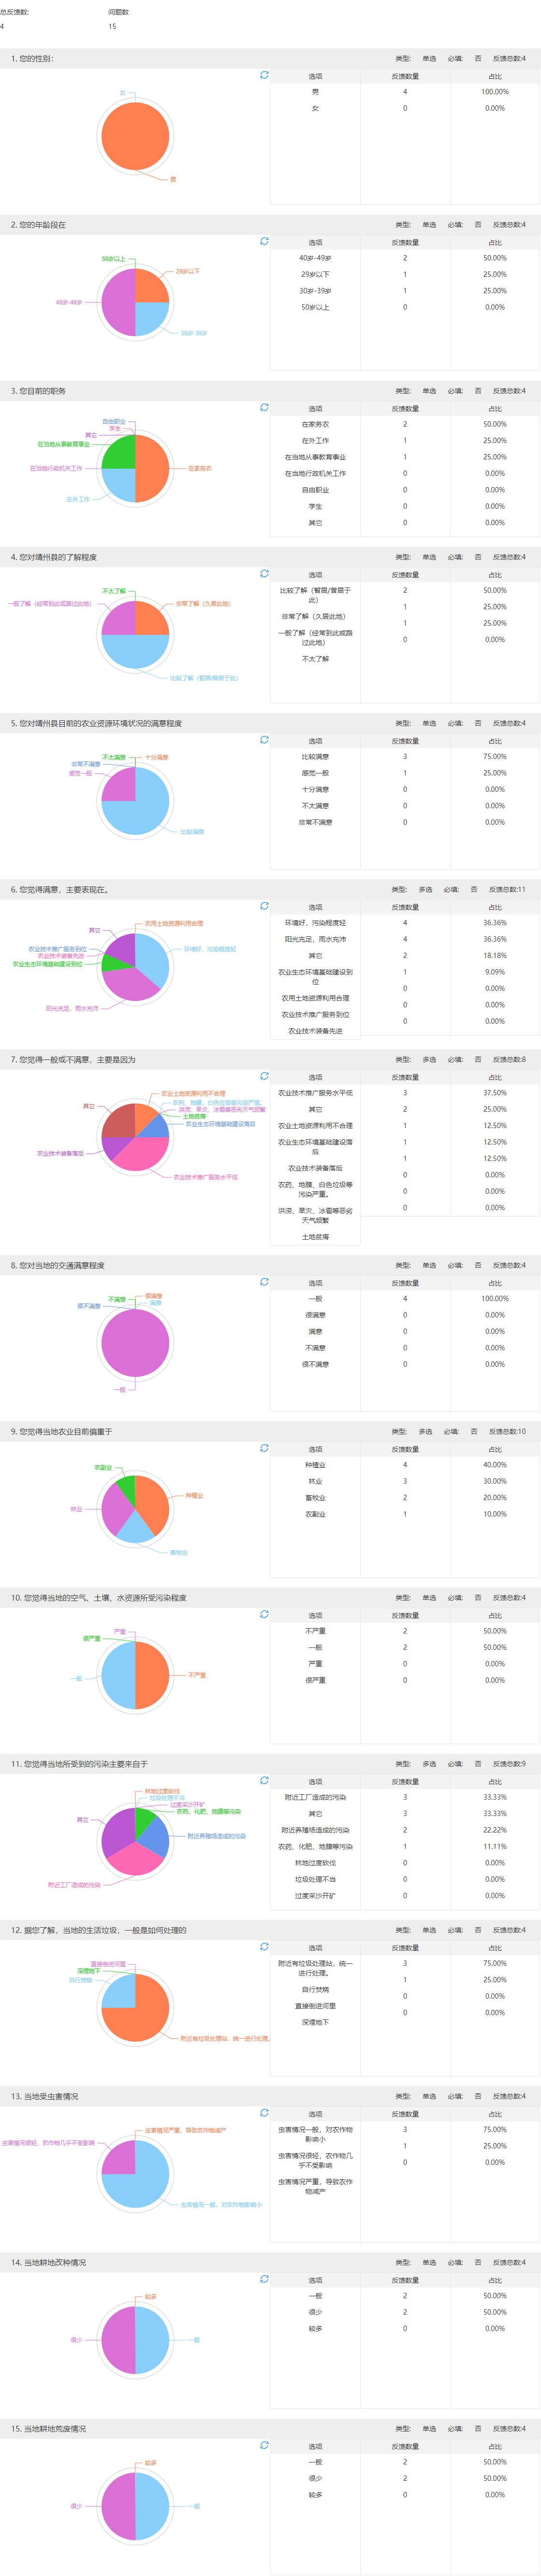Click the 75.00% cell for 比较满意 in question 5
541x2576 pixels.
[495, 756]
